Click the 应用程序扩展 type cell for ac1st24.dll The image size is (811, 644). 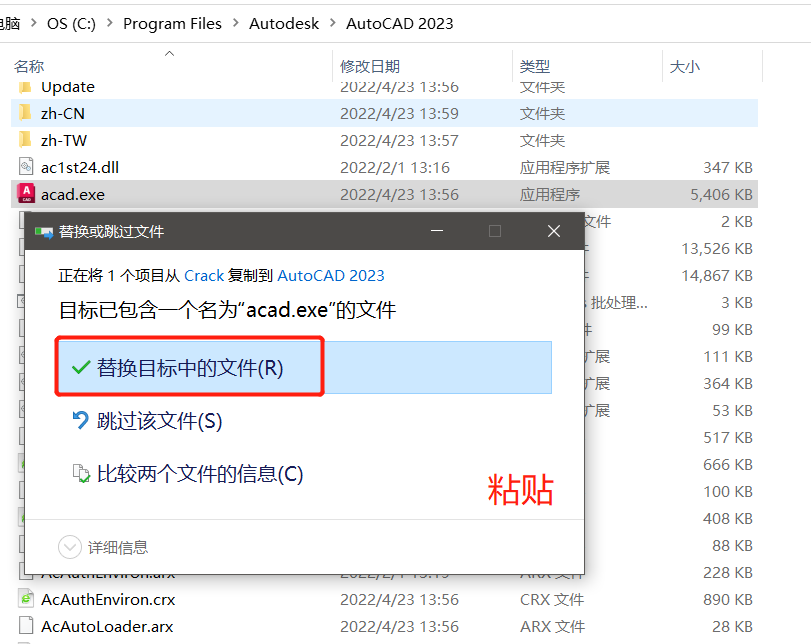tap(565, 167)
